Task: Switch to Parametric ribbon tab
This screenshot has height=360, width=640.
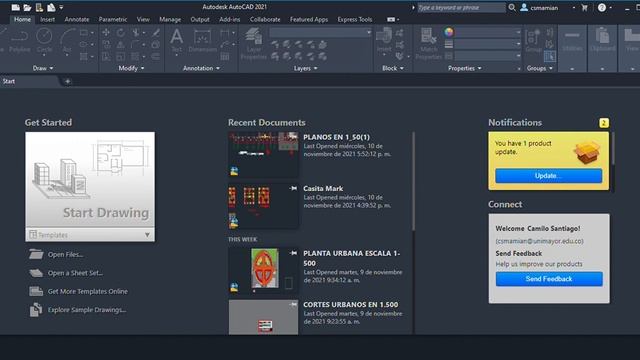Action: click(x=113, y=19)
